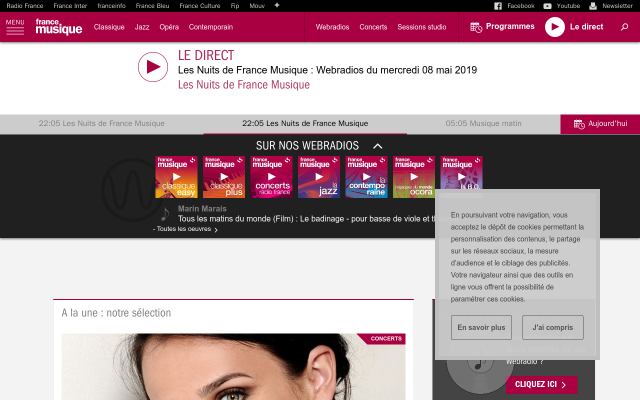Play La Jazz webradio tile
640x400 pixels.
pyautogui.click(x=319, y=177)
